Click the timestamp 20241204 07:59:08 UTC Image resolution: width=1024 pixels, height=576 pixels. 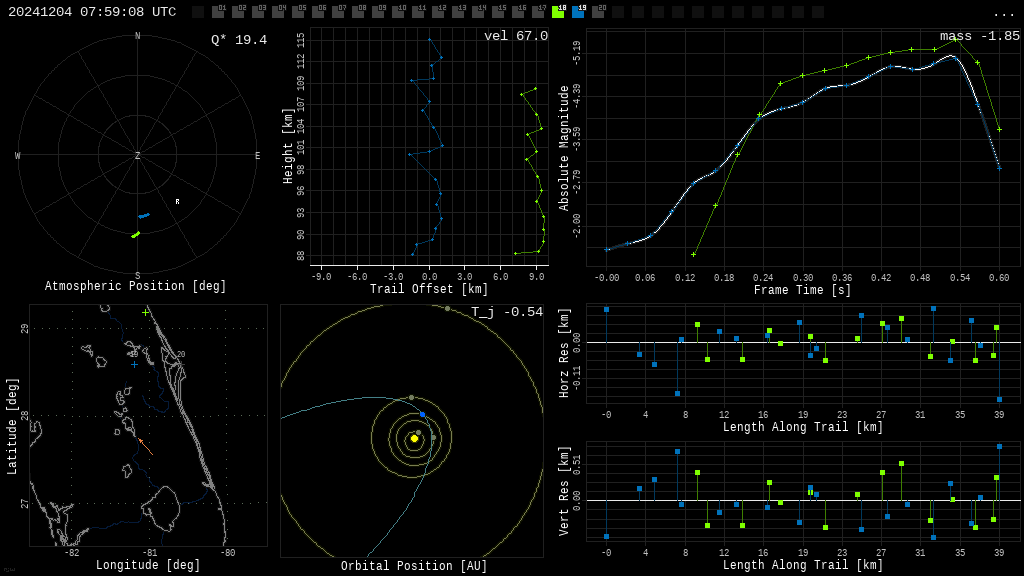click(92, 12)
